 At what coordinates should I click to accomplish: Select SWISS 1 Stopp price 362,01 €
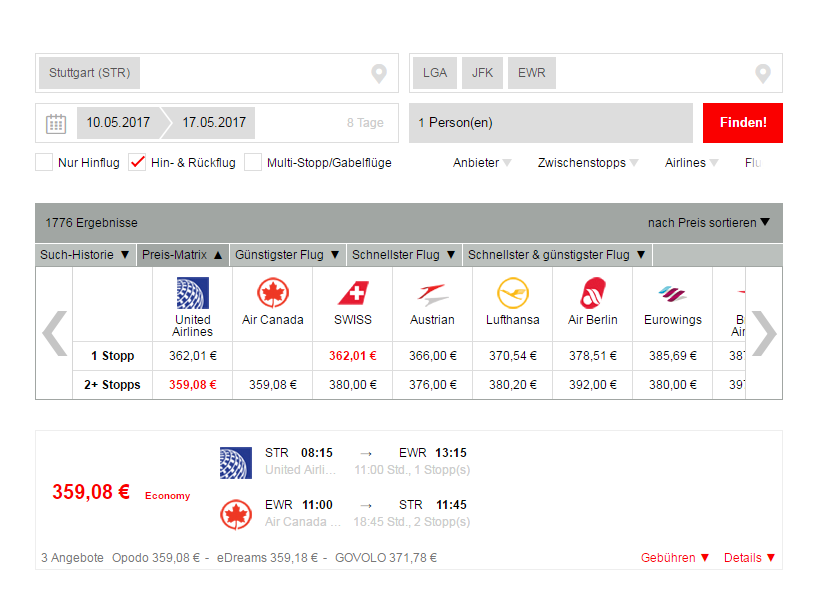352,356
